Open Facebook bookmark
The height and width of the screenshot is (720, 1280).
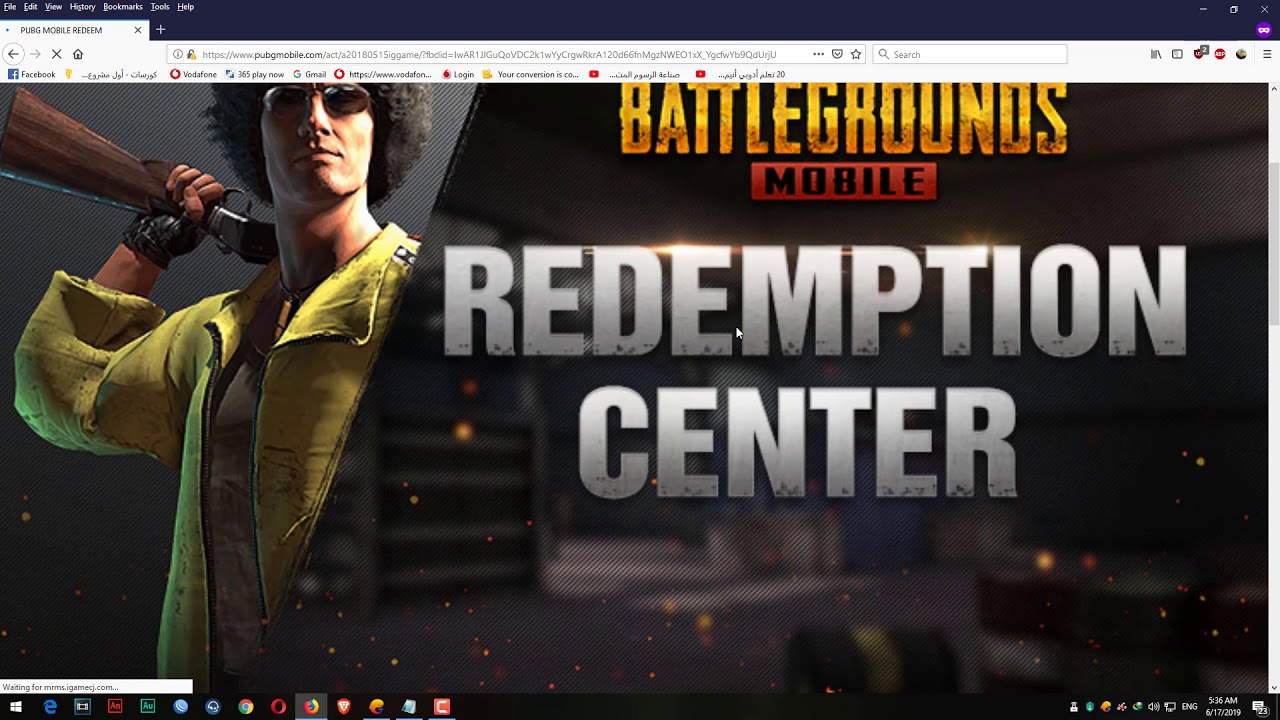pos(32,75)
